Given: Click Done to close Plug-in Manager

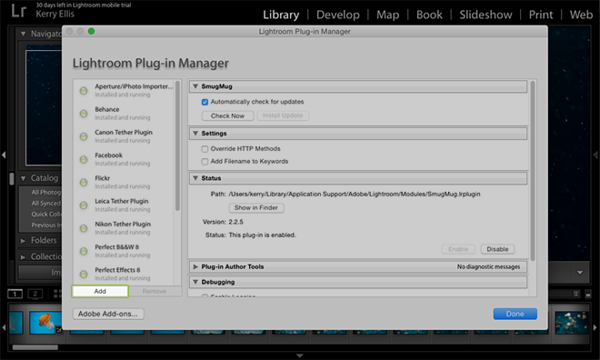Looking at the screenshot, I should (x=515, y=314).
